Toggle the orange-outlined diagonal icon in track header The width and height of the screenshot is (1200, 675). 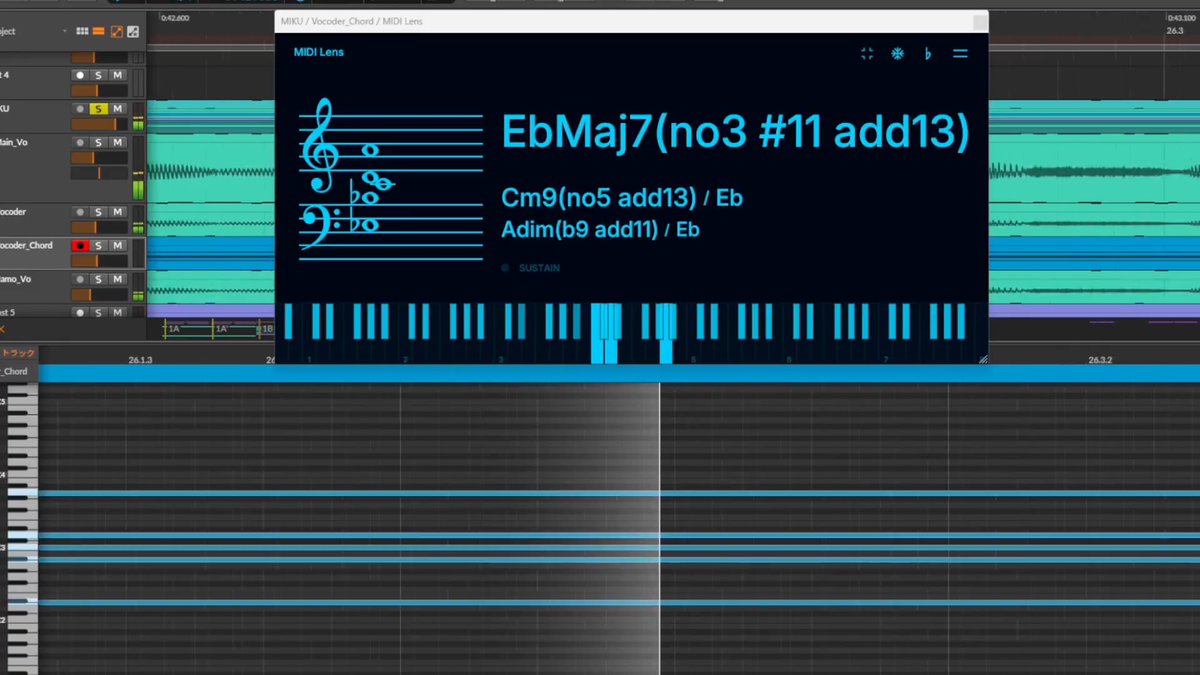tap(116, 32)
